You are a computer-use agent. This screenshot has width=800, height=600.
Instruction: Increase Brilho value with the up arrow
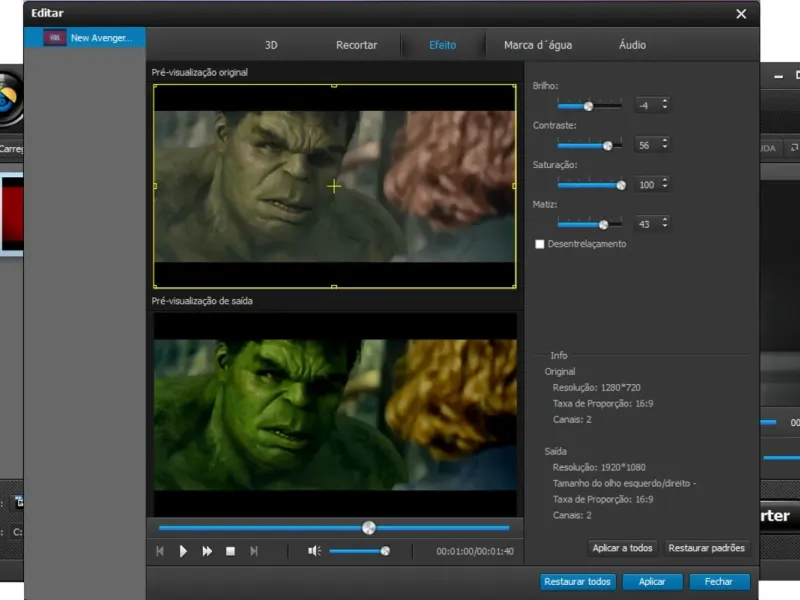(x=665, y=101)
